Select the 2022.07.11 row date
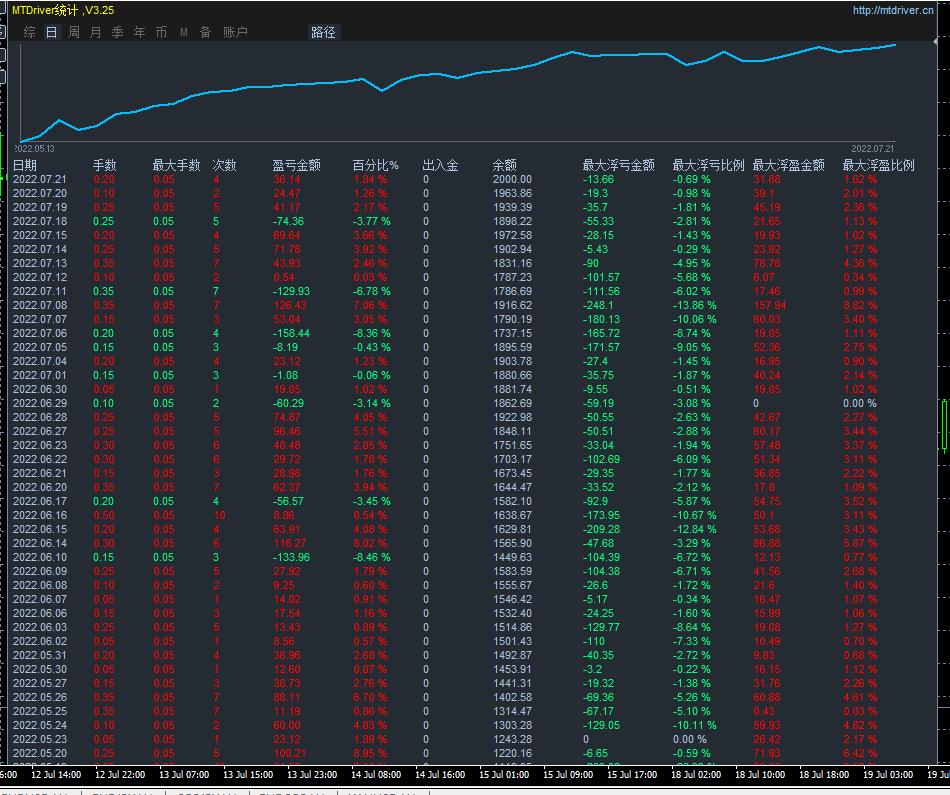This screenshot has height=795, width=950. coord(39,291)
